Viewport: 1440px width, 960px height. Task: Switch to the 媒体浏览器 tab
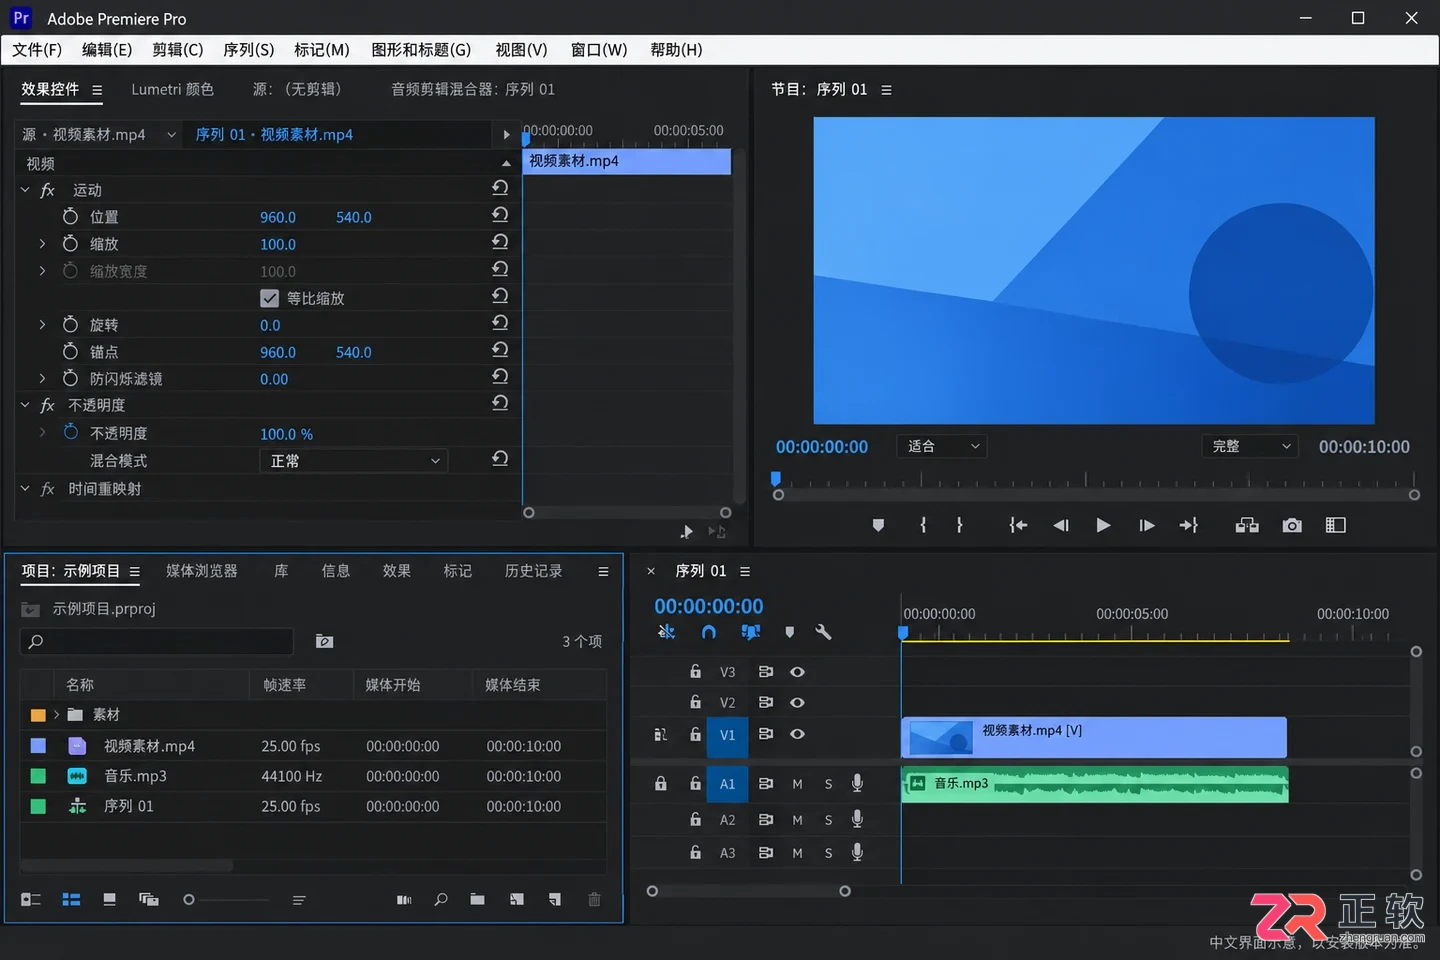[x=202, y=571]
